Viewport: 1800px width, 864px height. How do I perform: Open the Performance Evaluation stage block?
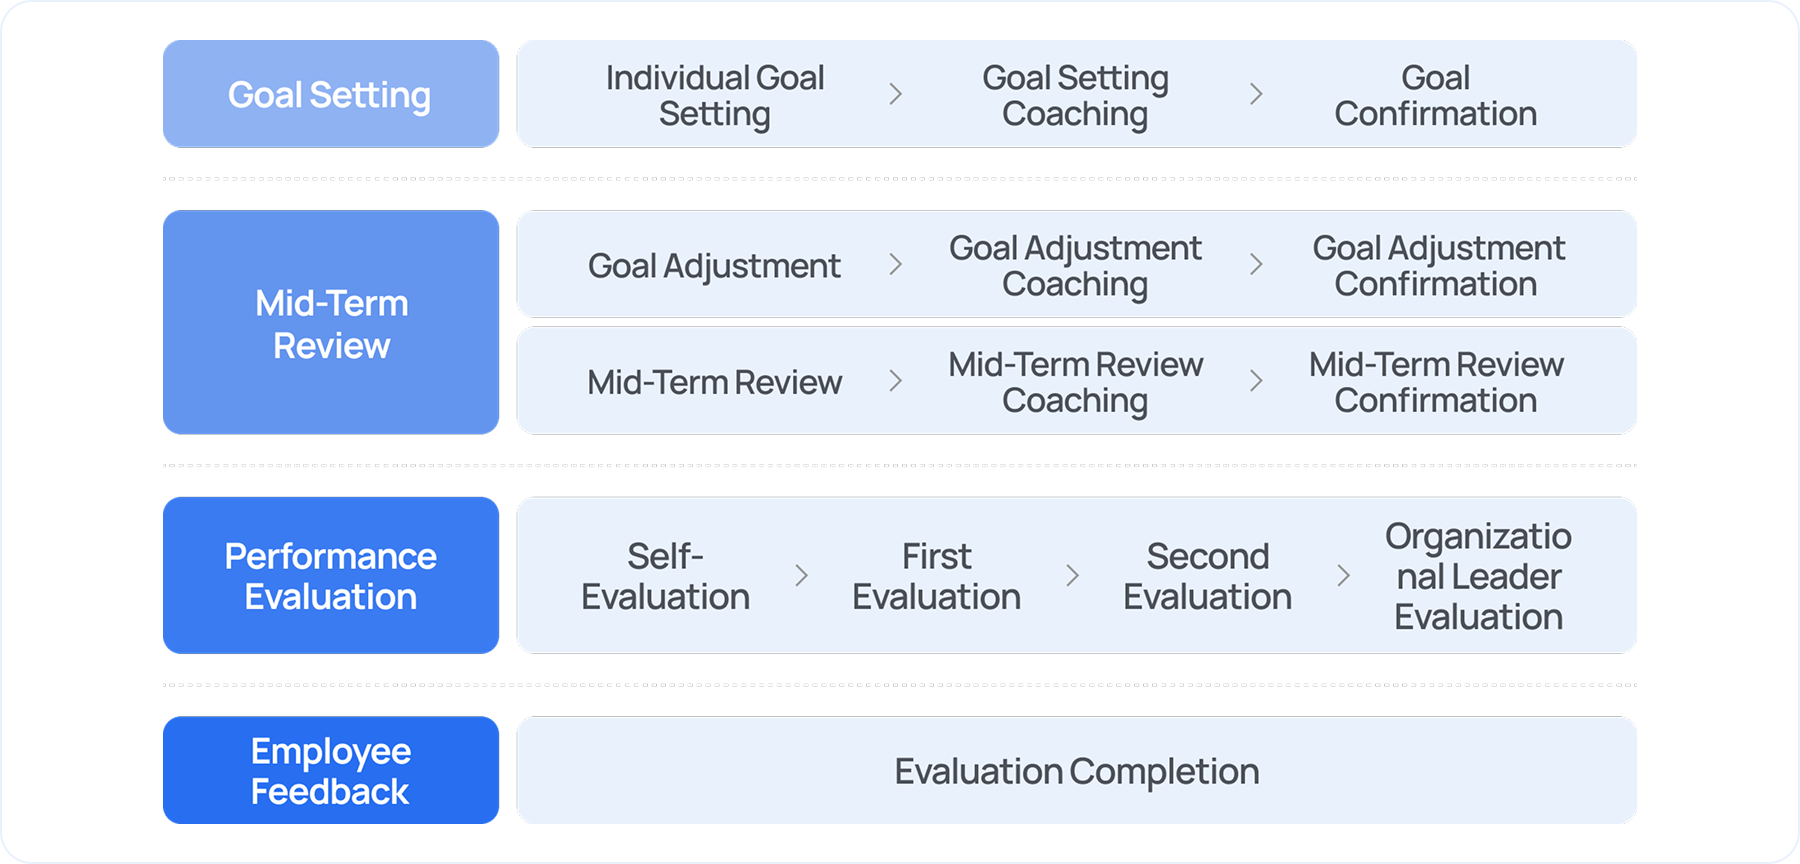click(330, 576)
